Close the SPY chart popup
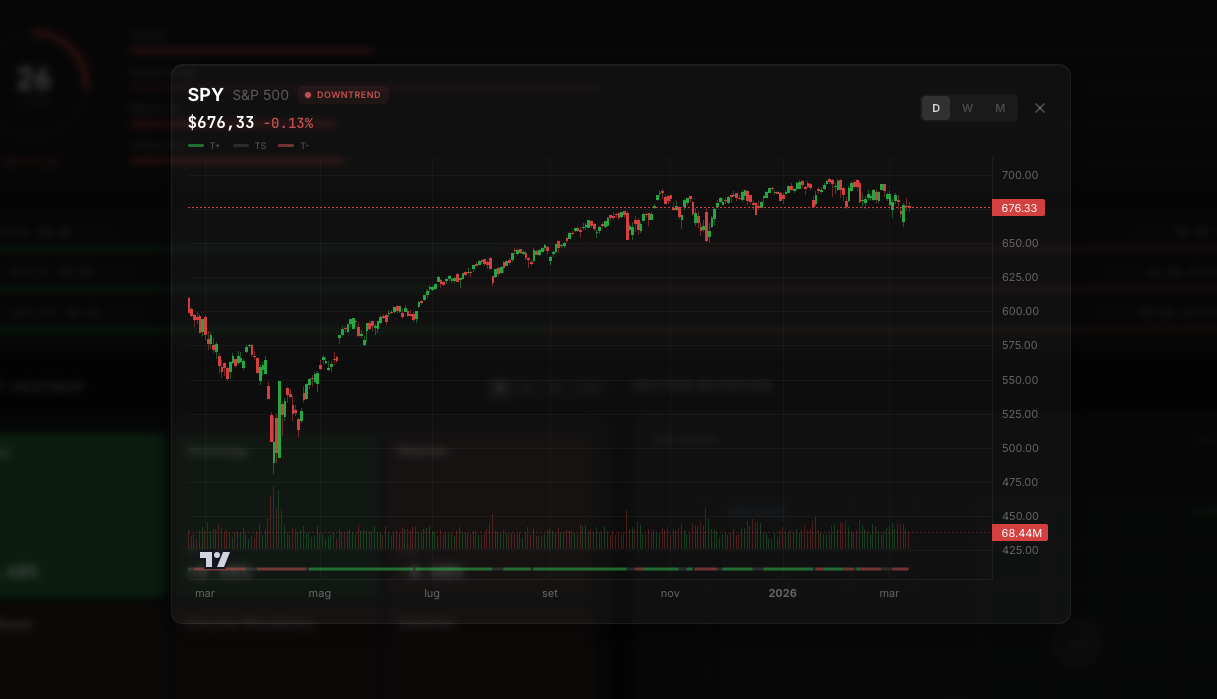The height and width of the screenshot is (699, 1217). click(1040, 108)
